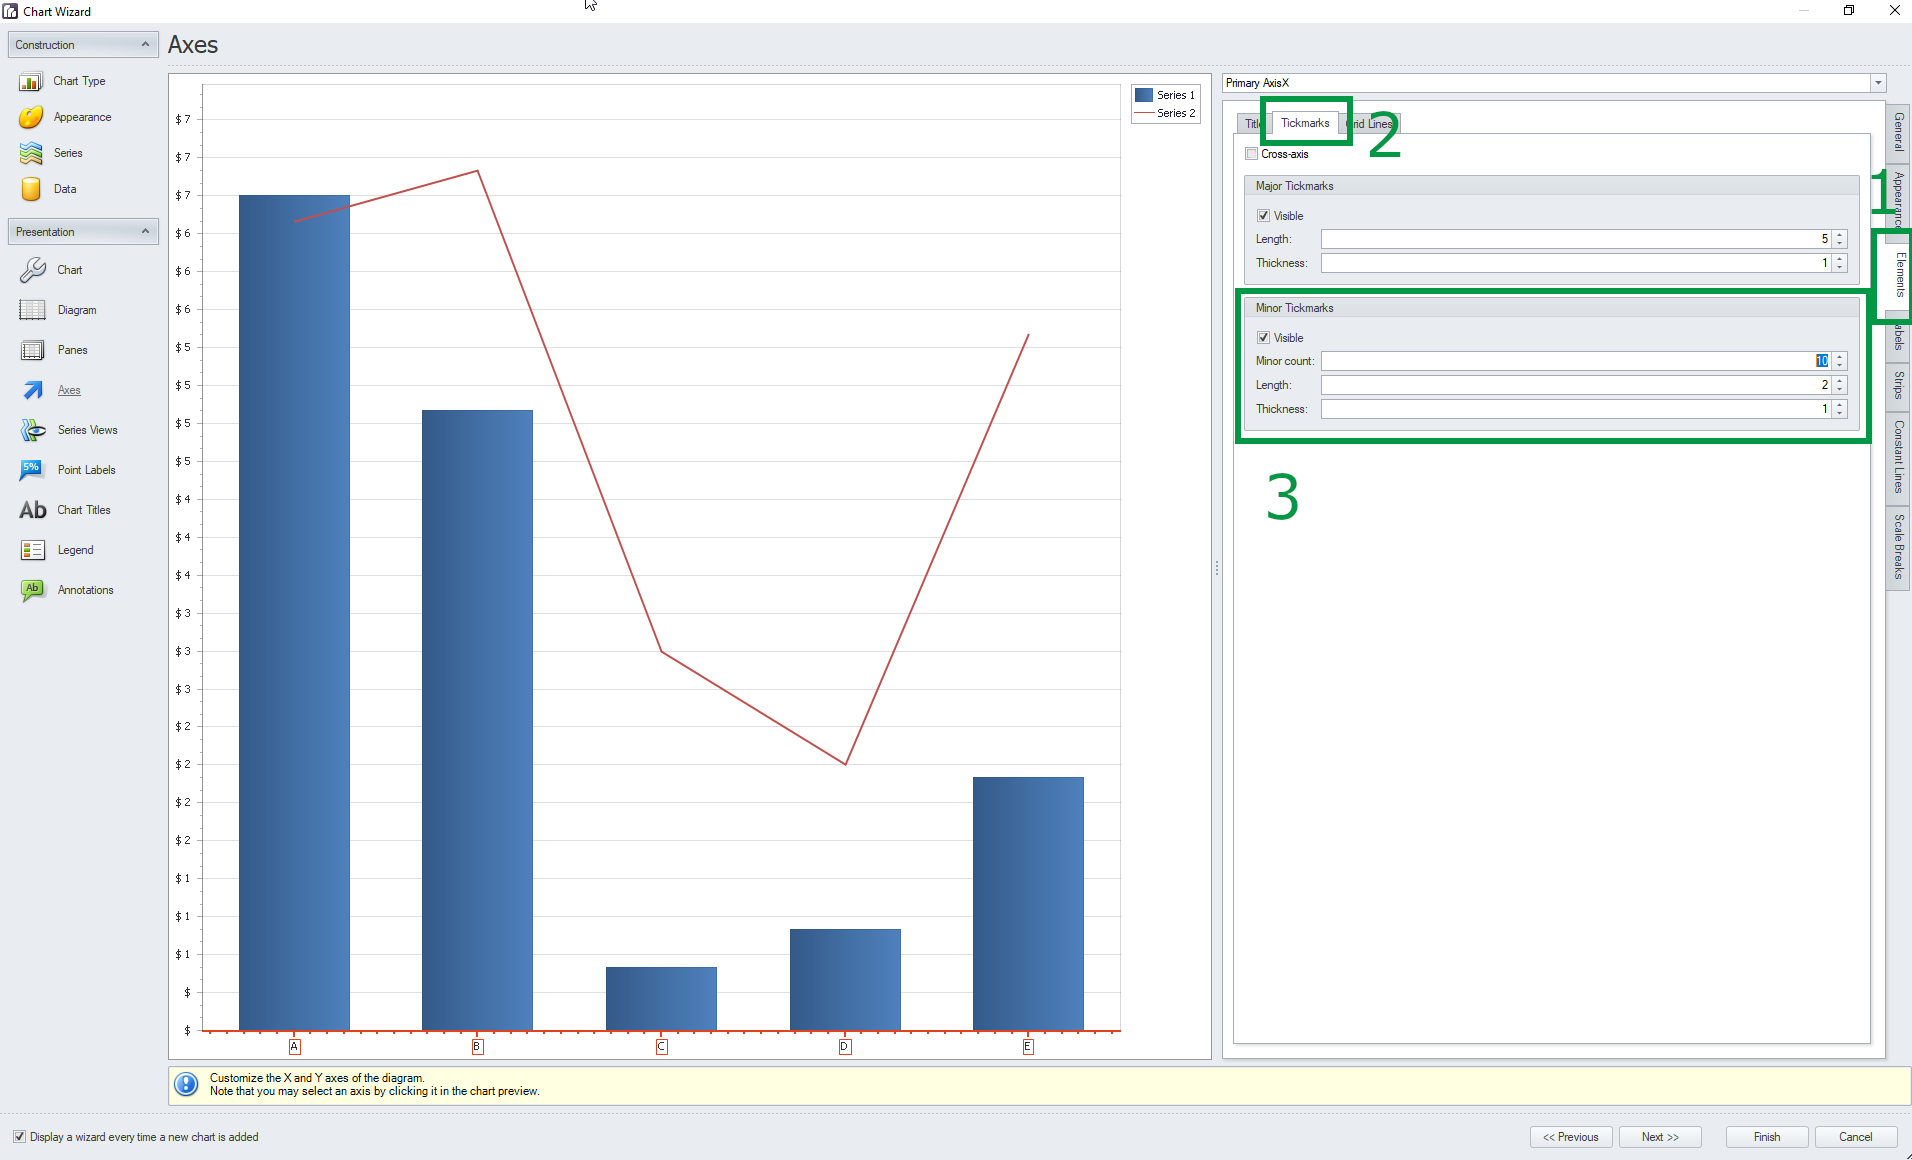Open the Primary AxisX dropdown
This screenshot has width=1912, height=1160.
pyautogui.click(x=1879, y=83)
